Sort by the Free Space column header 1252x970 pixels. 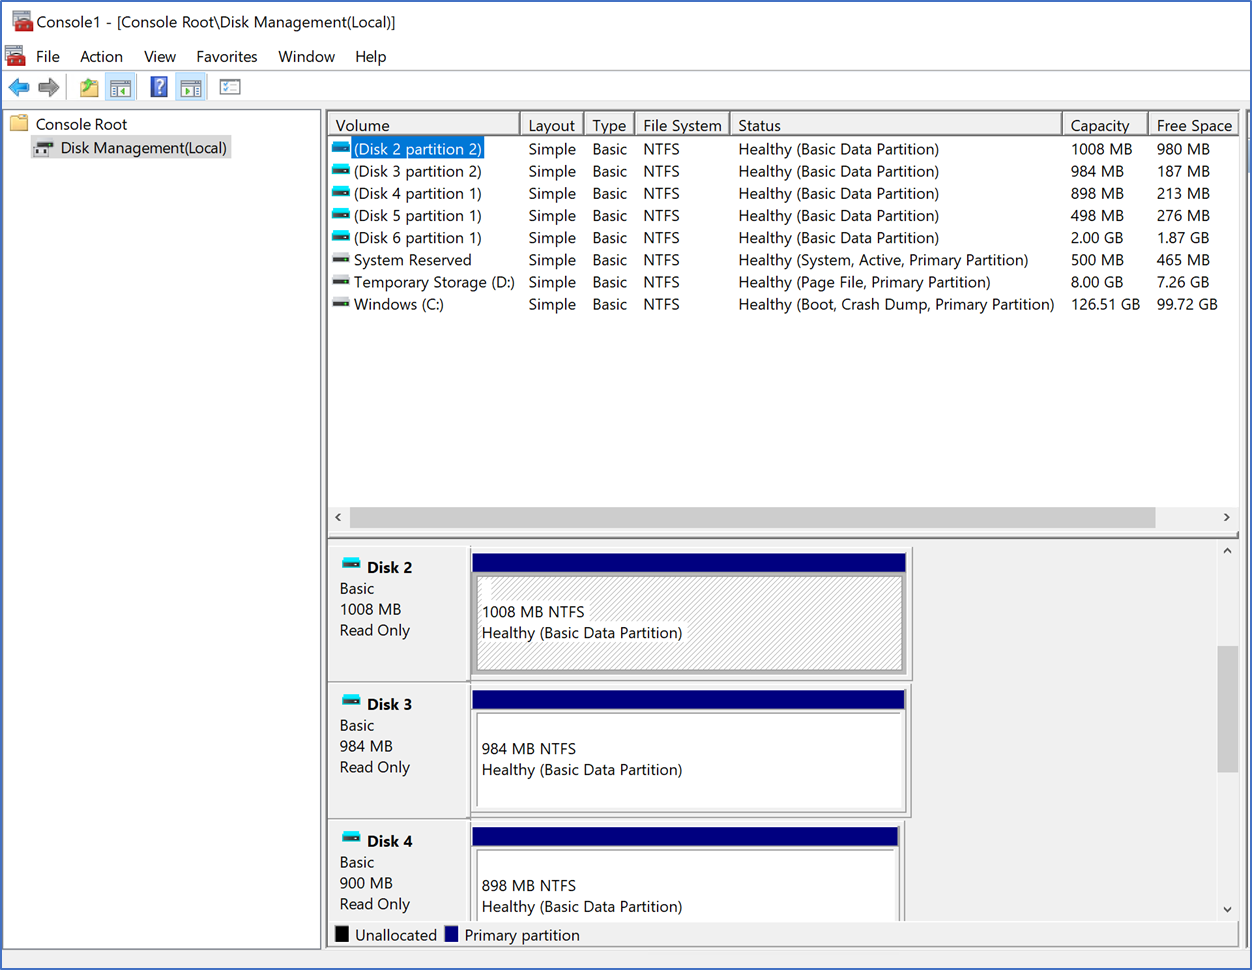(x=1193, y=125)
